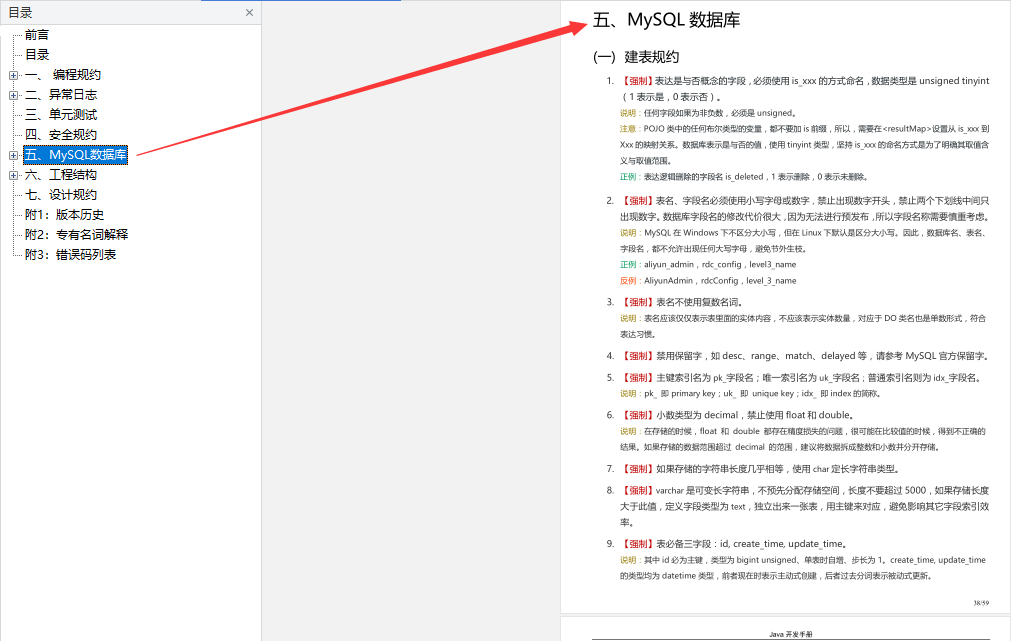
Task: Navigate to 六、工程结构 chapter
Action: tap(61, 175)
